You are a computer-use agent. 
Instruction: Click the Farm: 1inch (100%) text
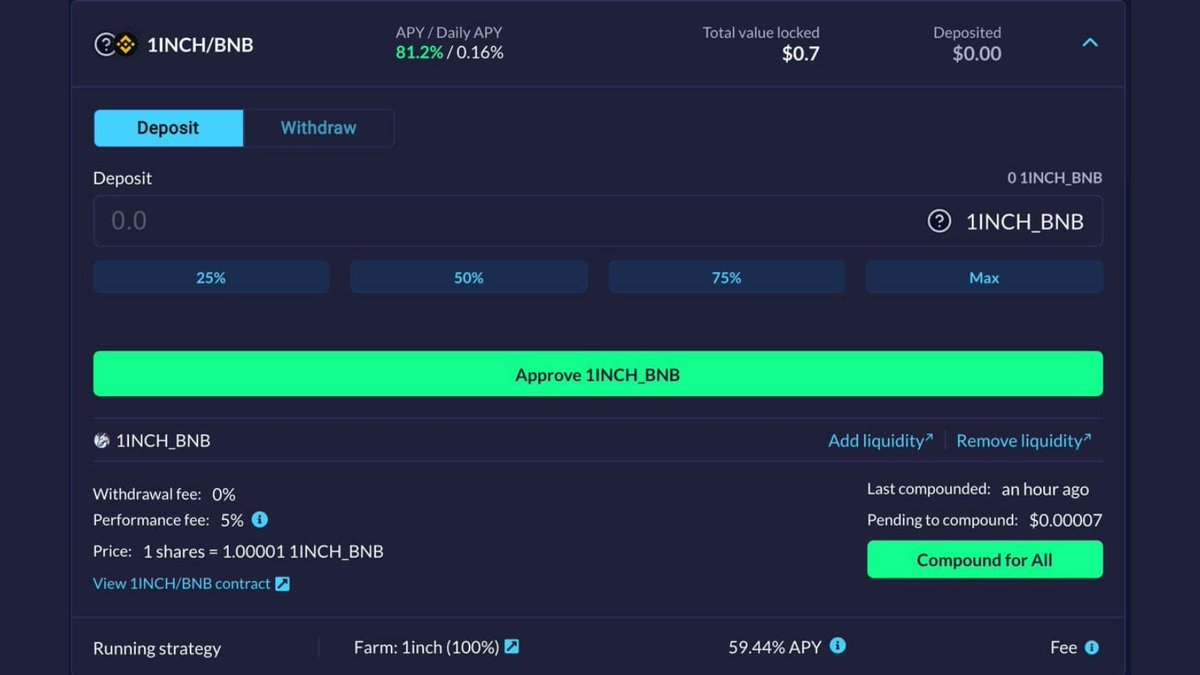(426, 647)
